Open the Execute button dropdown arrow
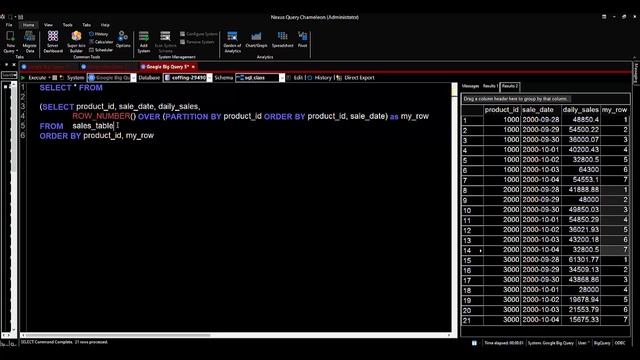The image size is (640, 360). pyautogui.click(x=49, y=78)
